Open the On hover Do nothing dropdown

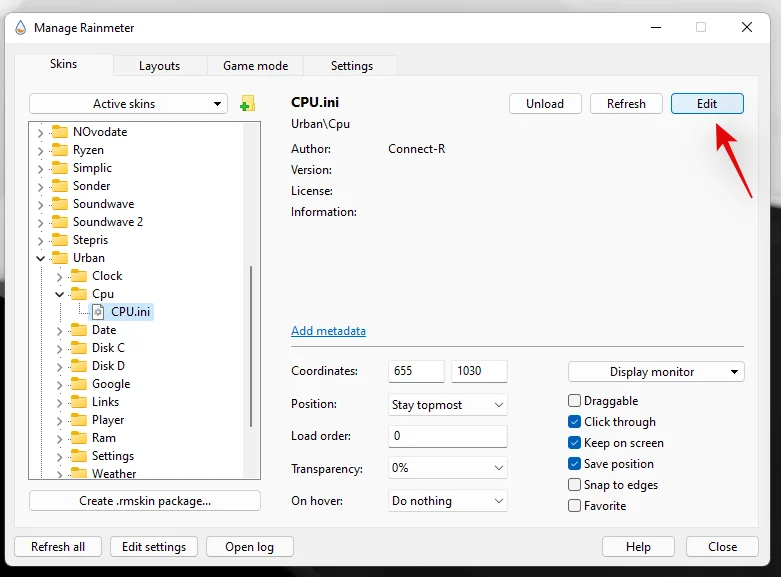tap(447, 501)
